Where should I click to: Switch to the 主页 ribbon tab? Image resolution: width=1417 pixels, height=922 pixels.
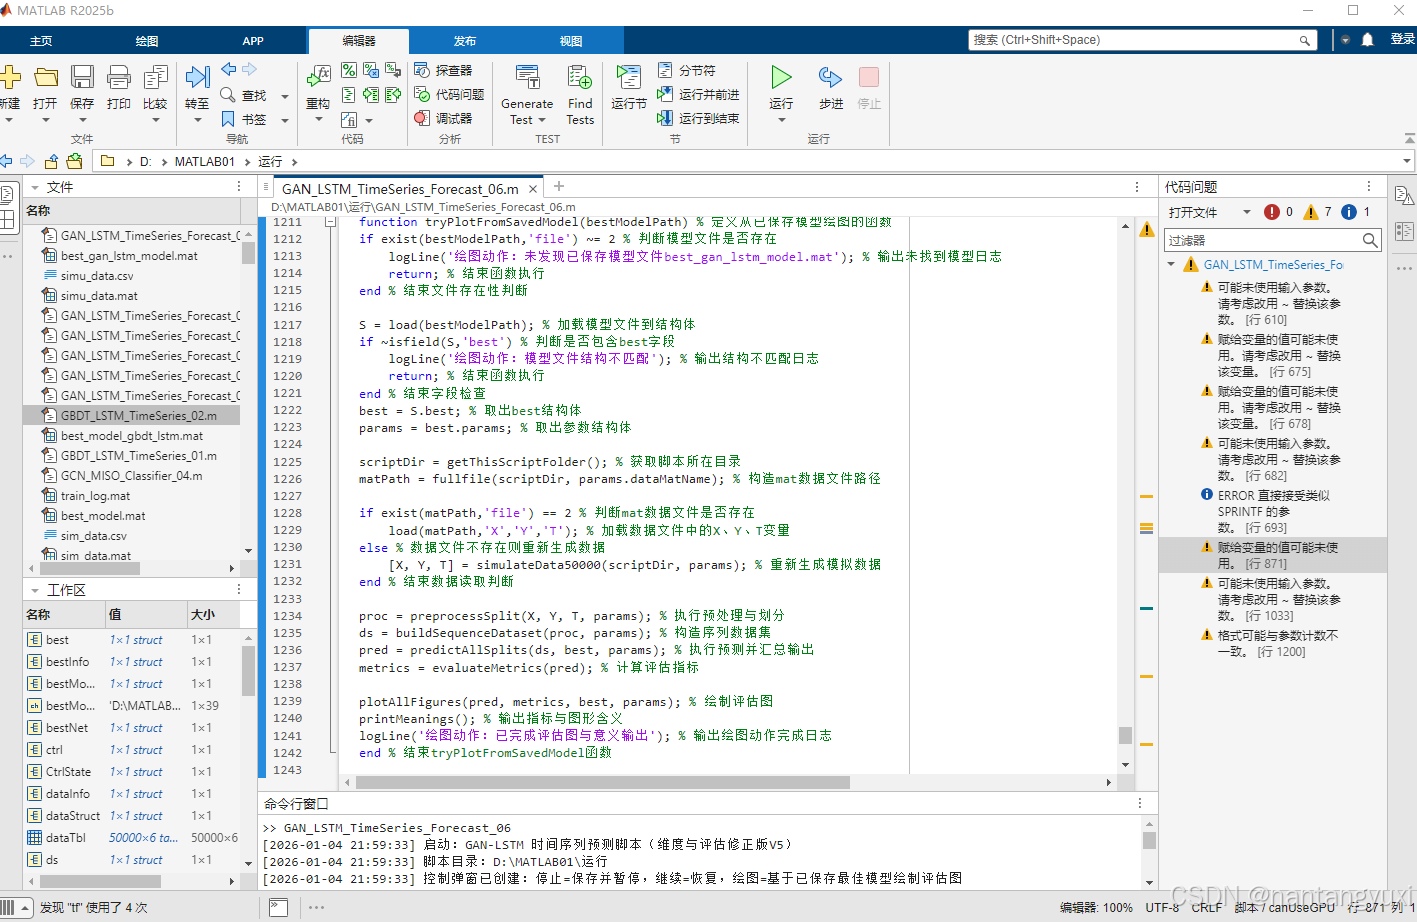tap(41, 41)
